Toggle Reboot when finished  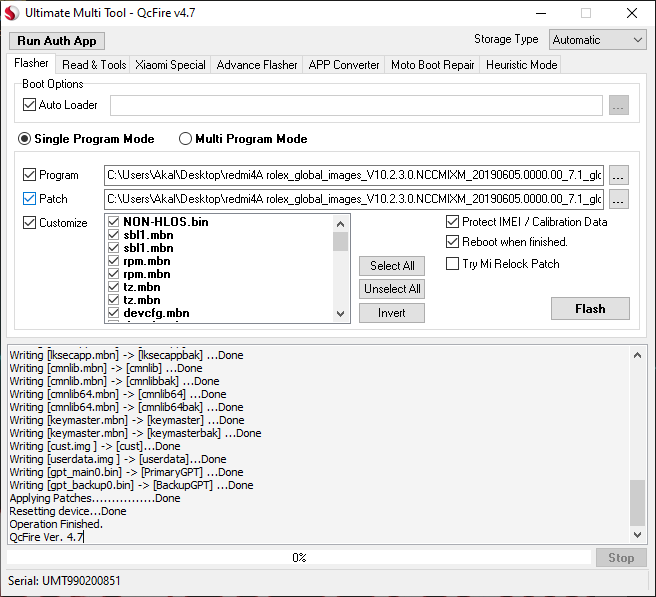point(453,242)
